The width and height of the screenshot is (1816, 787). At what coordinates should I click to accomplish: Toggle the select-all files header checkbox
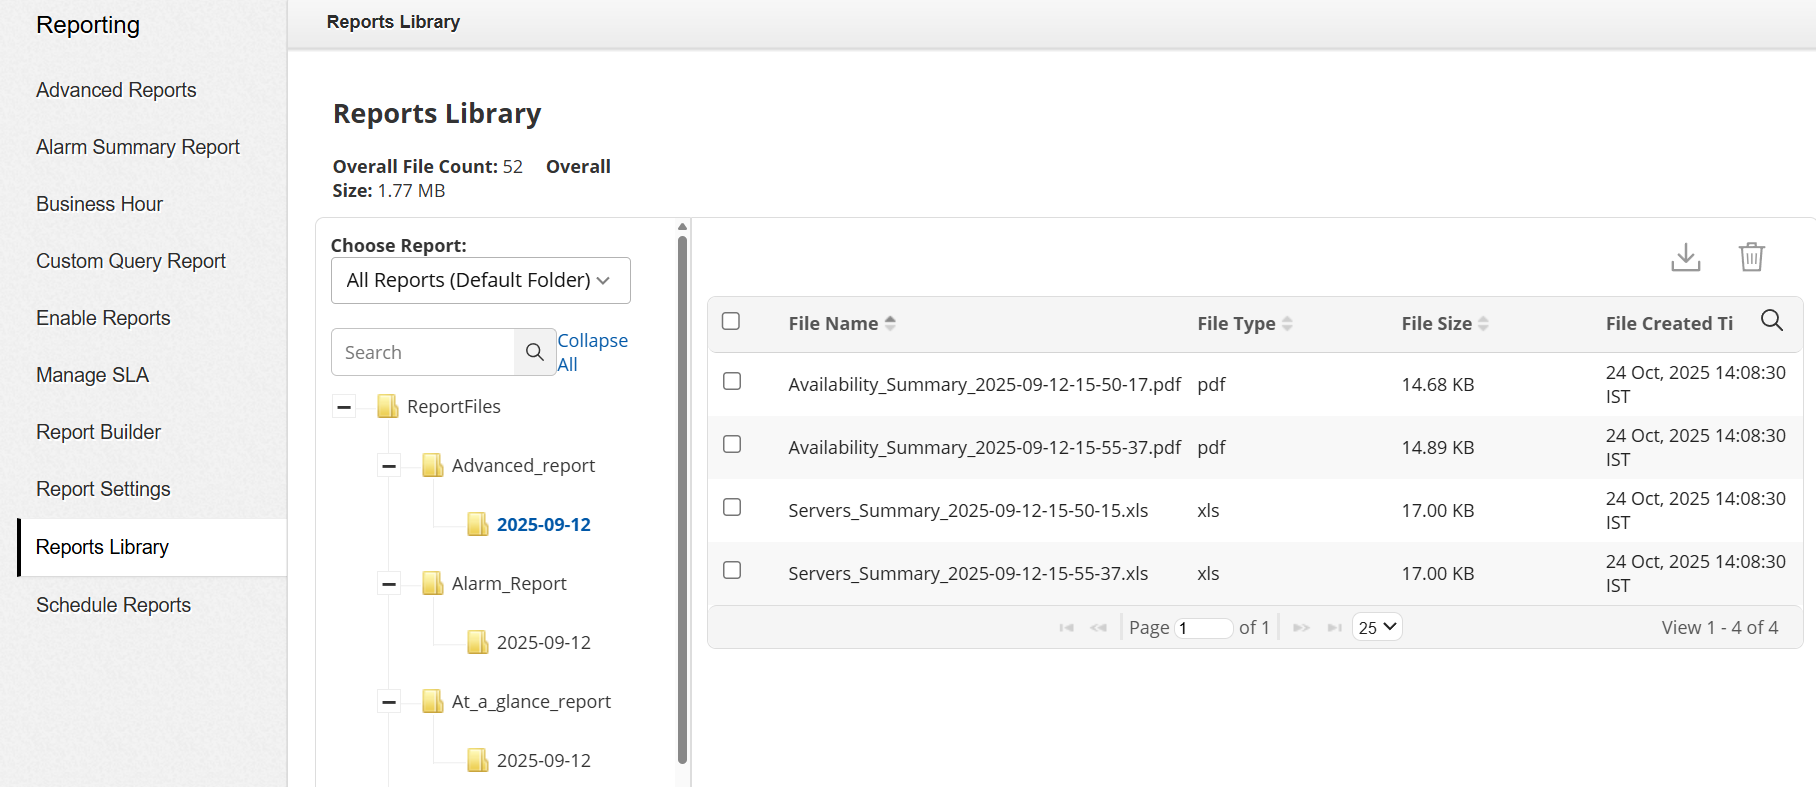point(731,321)
